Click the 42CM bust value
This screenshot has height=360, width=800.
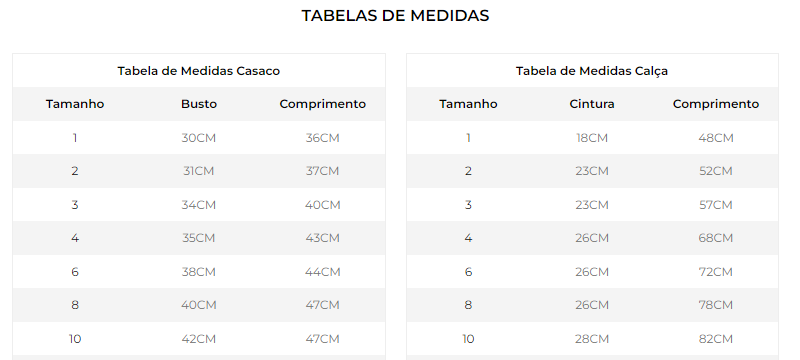tap(198, 339)
